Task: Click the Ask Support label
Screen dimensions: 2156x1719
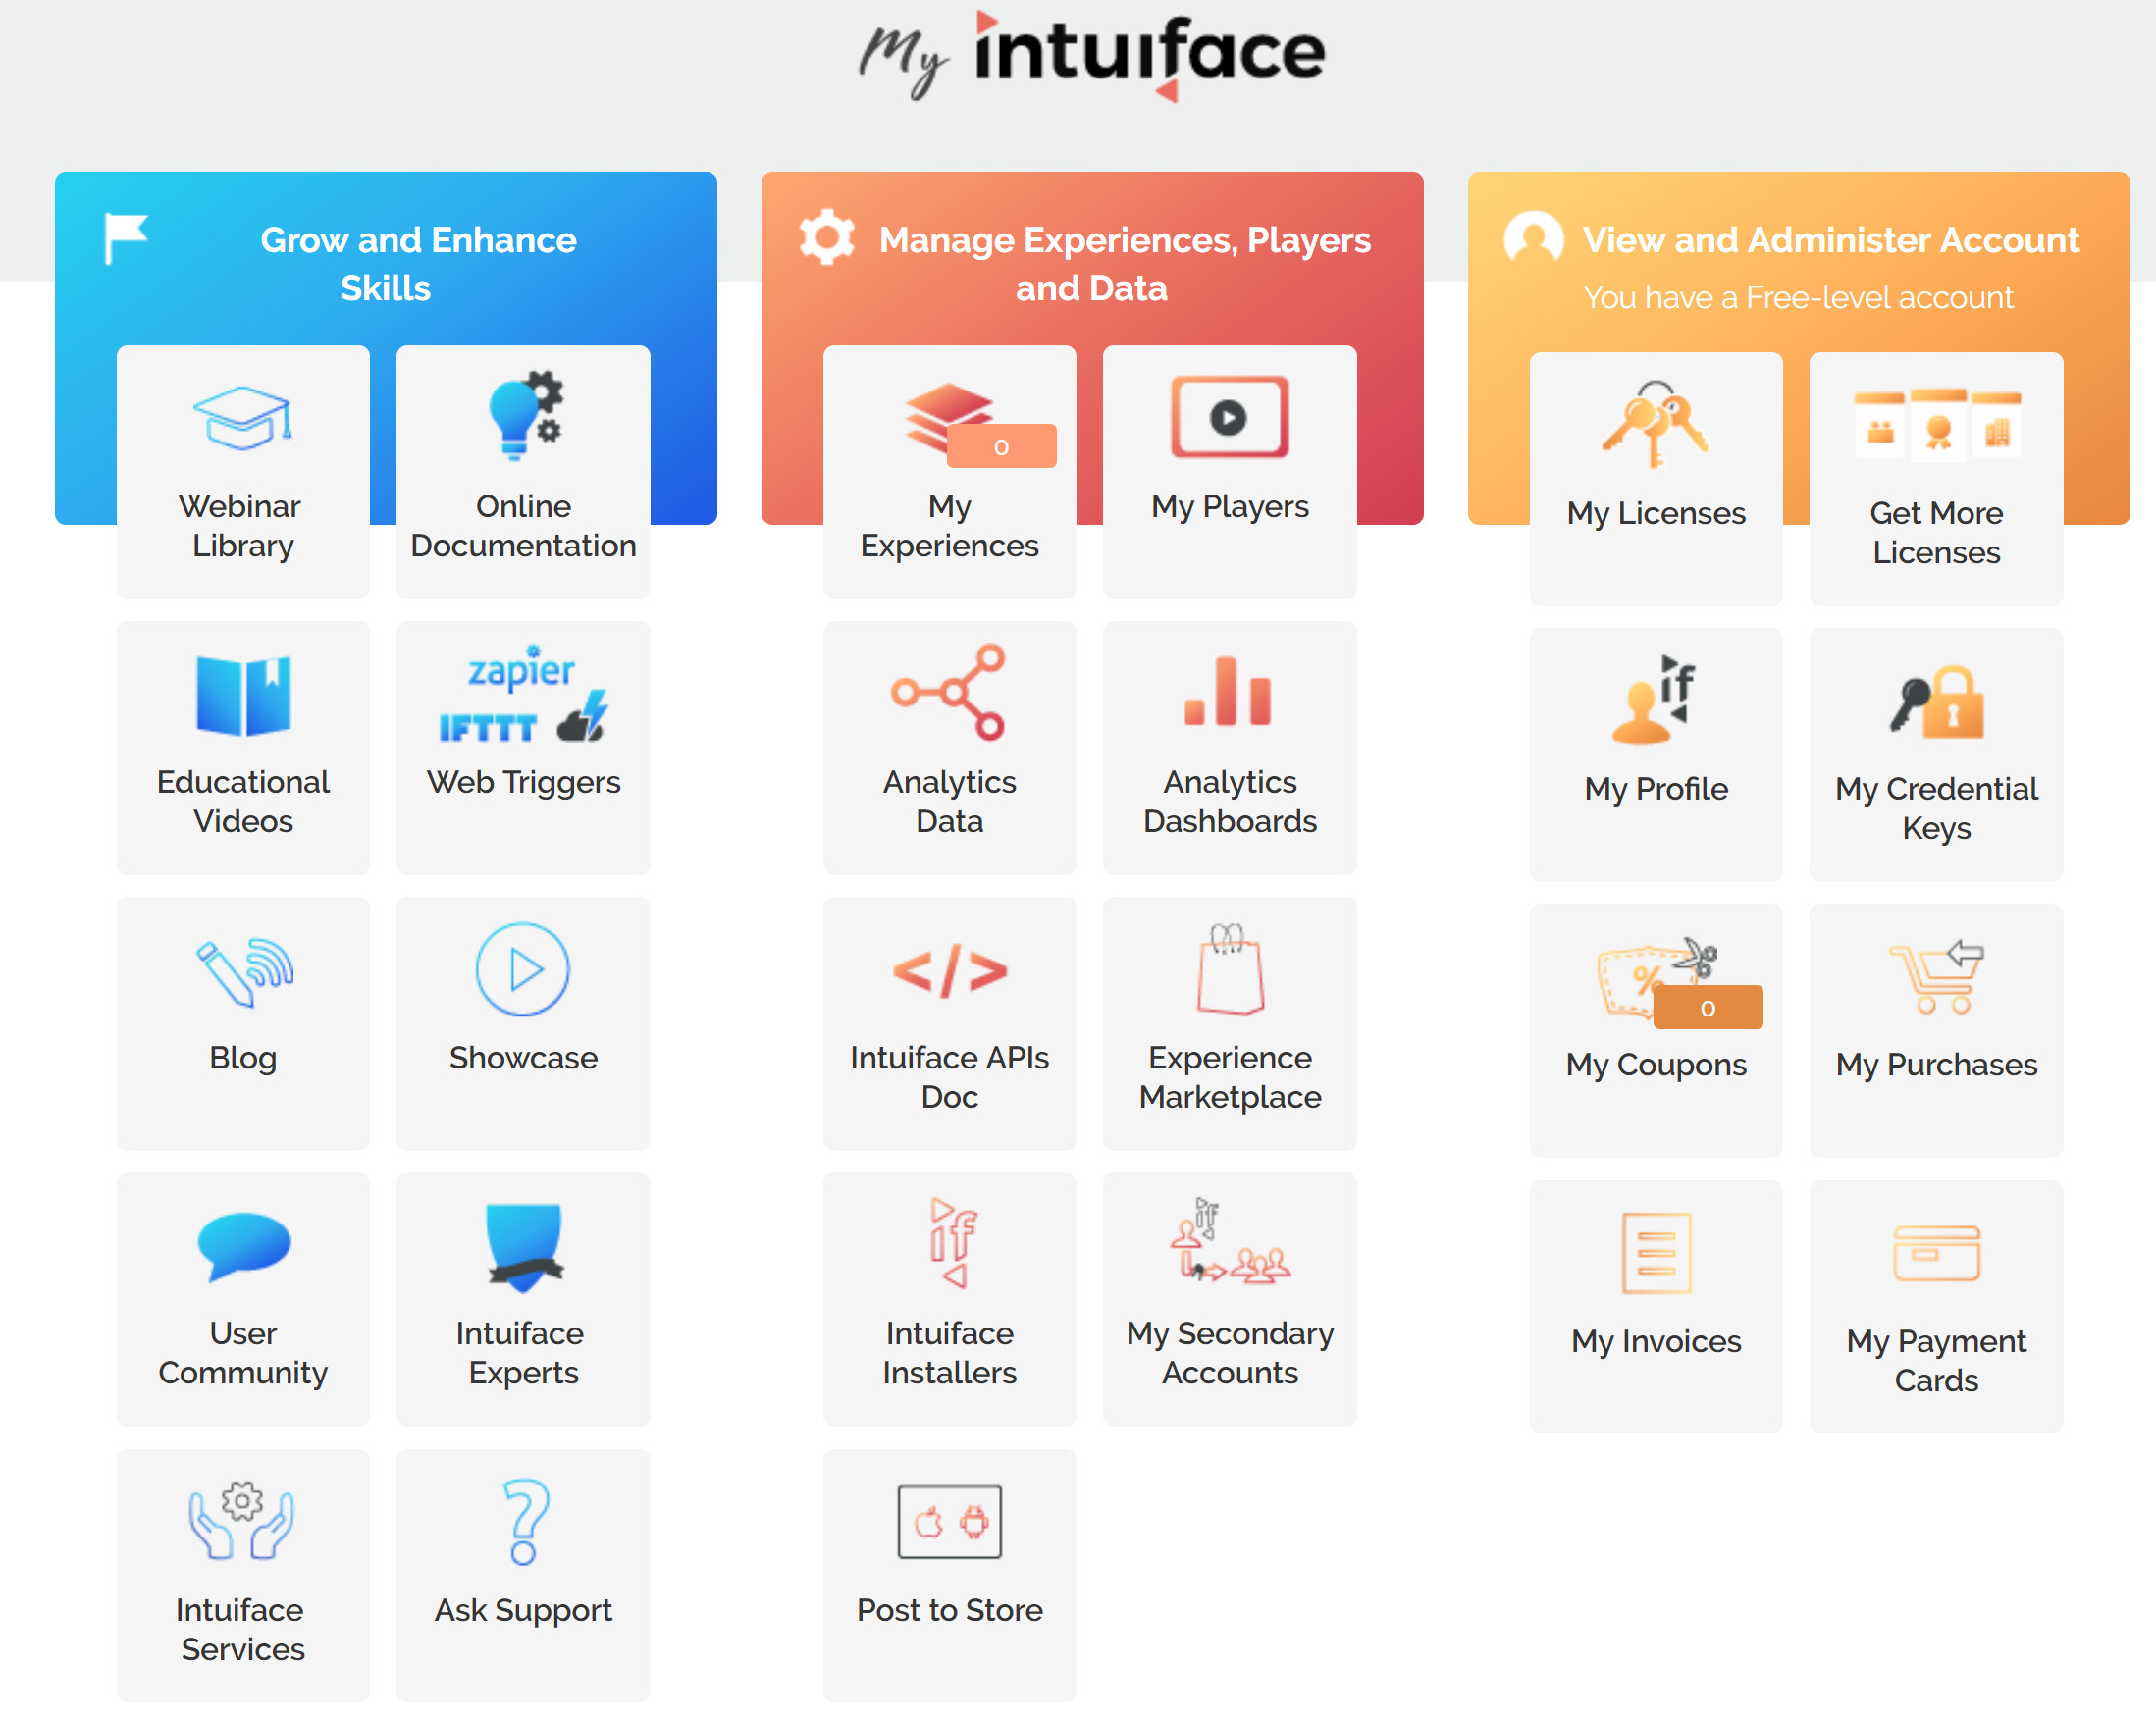Action: click(523, 1610)
